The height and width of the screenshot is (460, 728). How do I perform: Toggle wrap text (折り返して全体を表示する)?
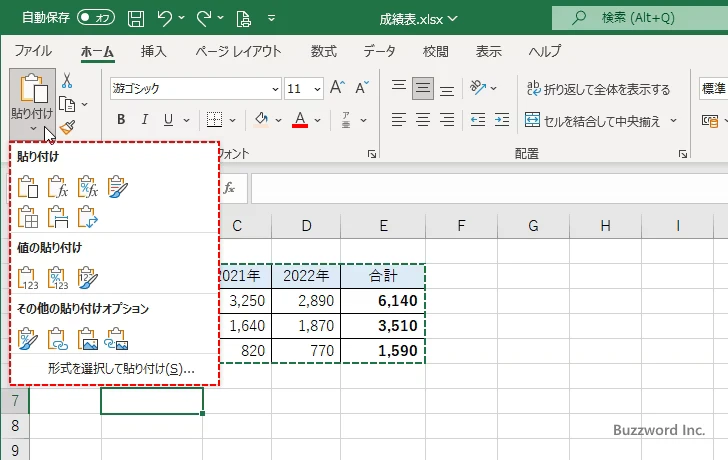coord(598,89)
